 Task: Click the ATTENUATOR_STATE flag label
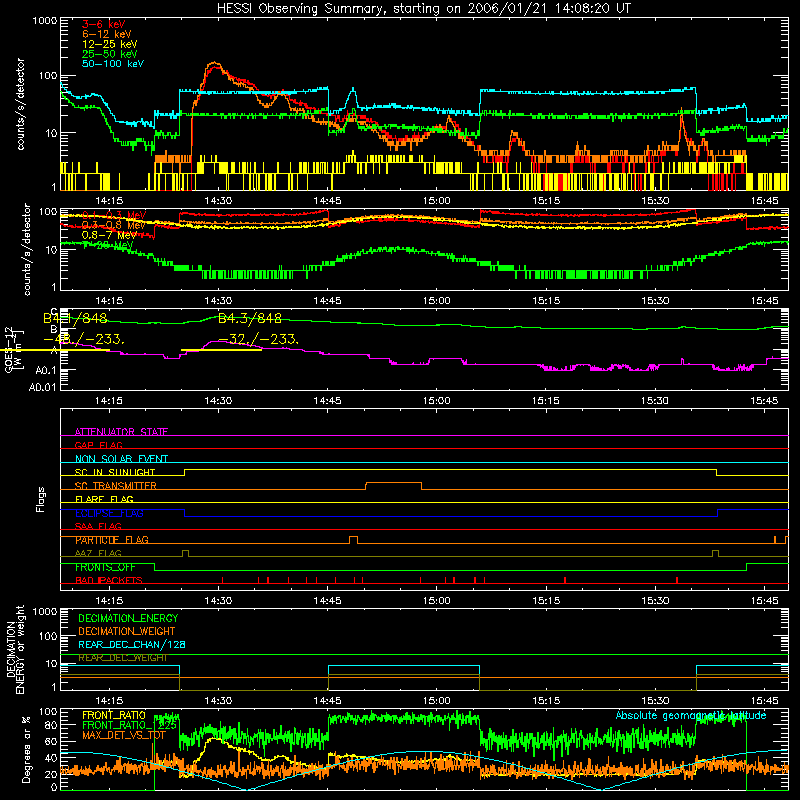[121, 432]
